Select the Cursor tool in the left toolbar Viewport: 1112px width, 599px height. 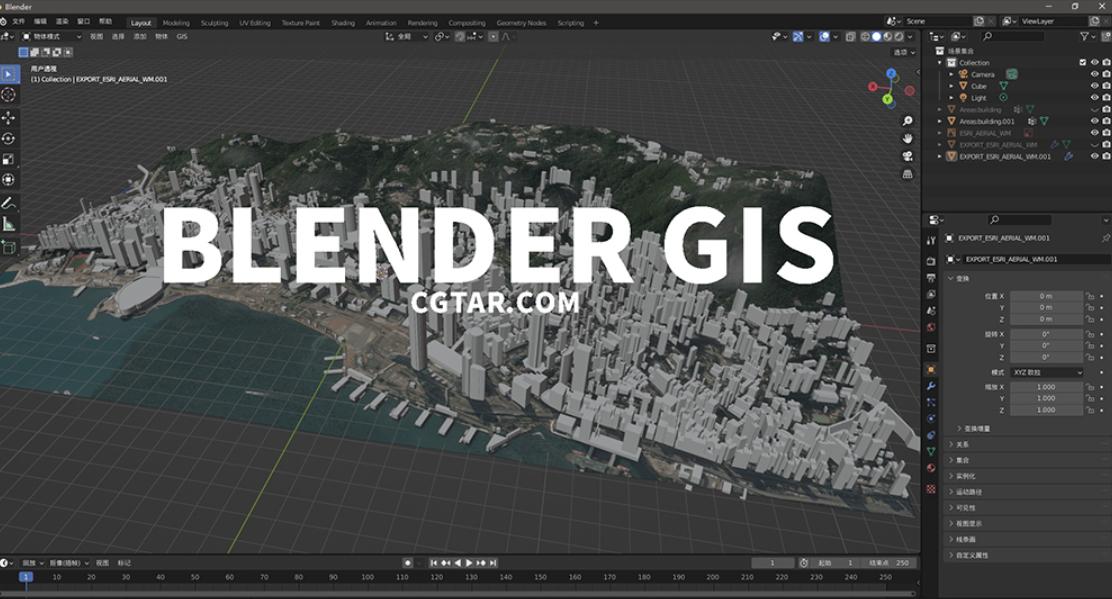[x=9, y=94]
